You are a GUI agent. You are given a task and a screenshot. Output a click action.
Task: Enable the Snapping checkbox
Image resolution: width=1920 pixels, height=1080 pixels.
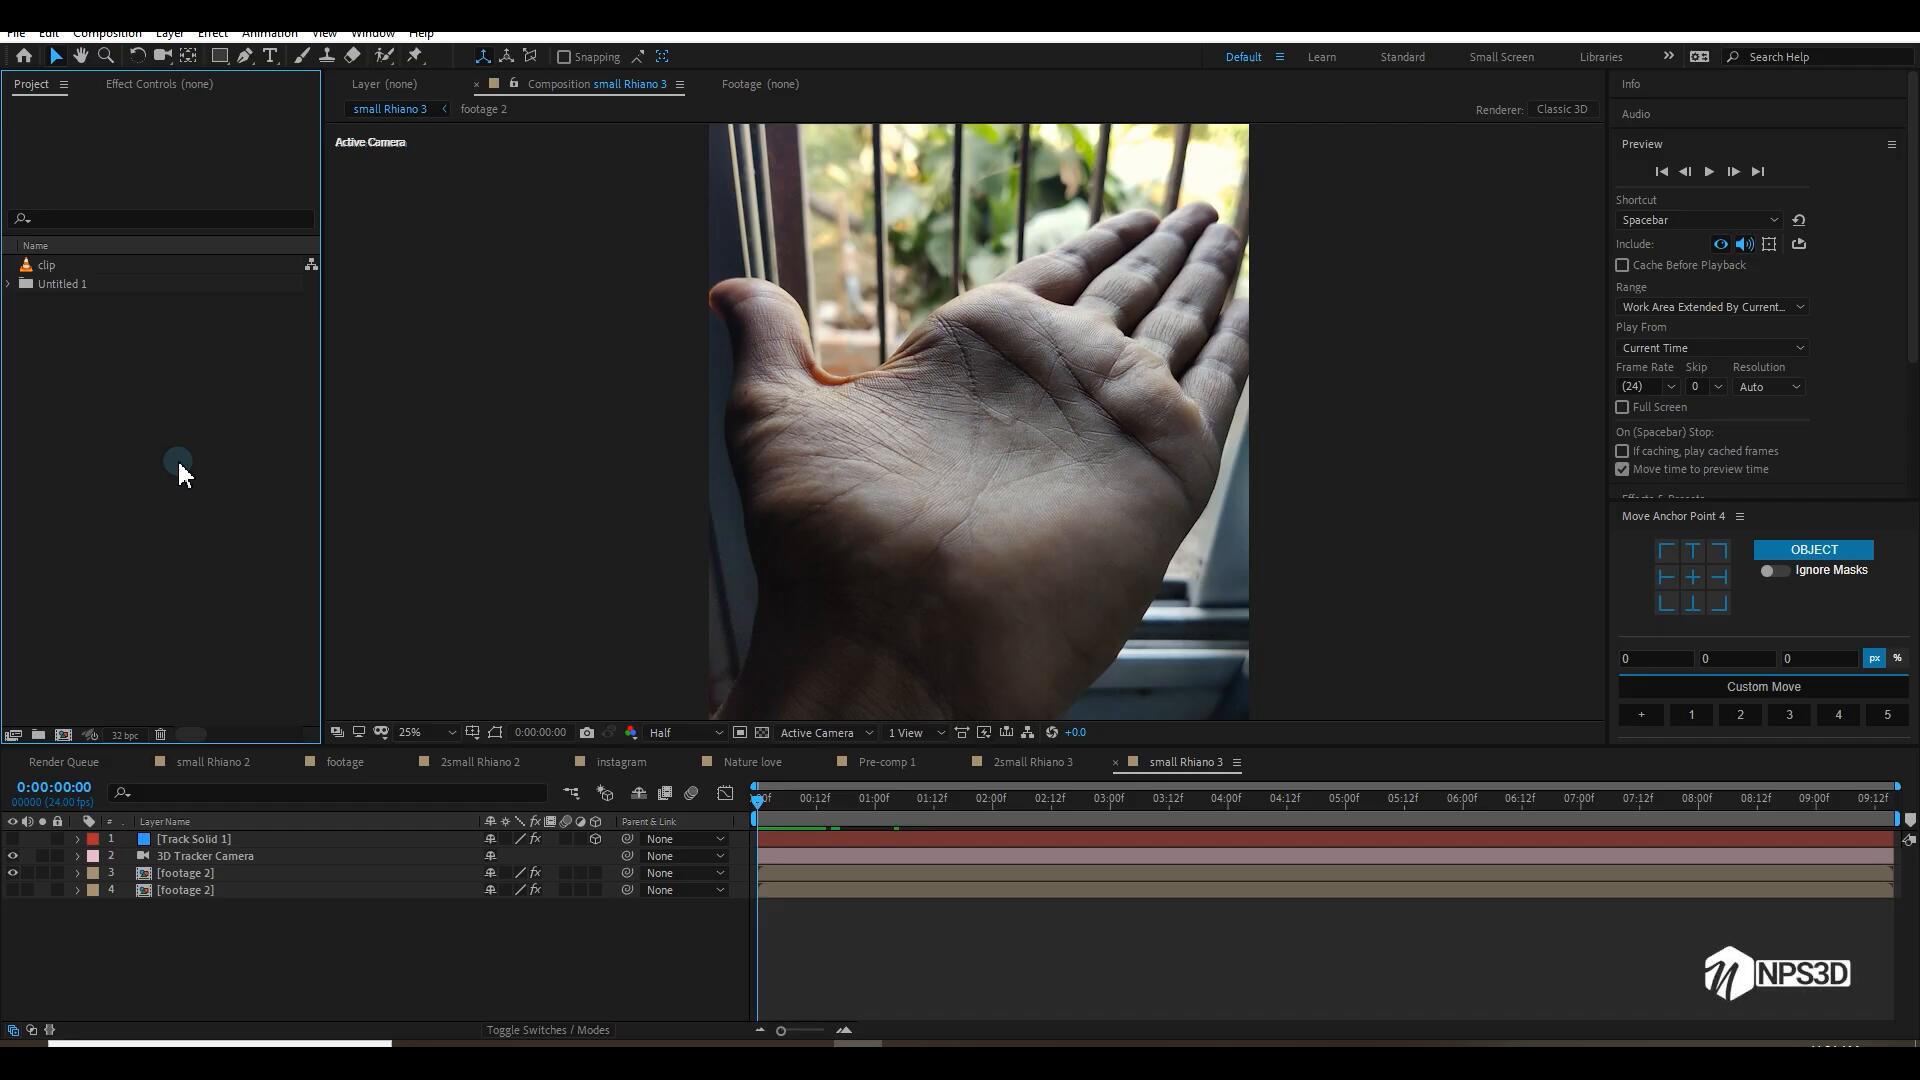564,57
